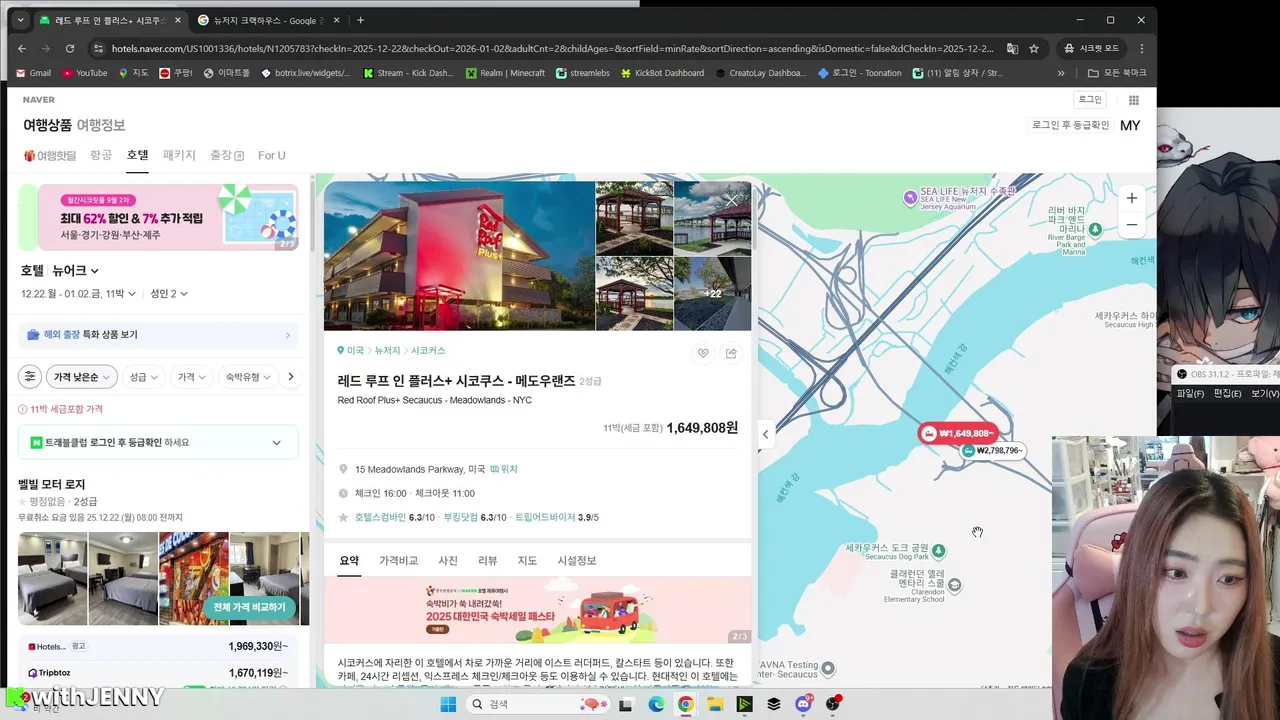The height and width of the screenshot is (720, 1280).
Task: Click the favorite heart icon for Red Roof
Action: pyautogui.click(x=703, y=353)
